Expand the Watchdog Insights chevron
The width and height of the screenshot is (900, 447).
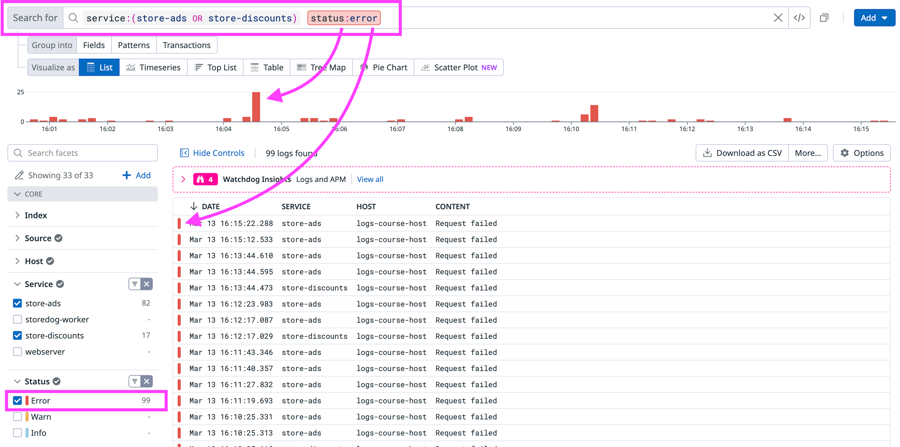click(x=184, y=180)
